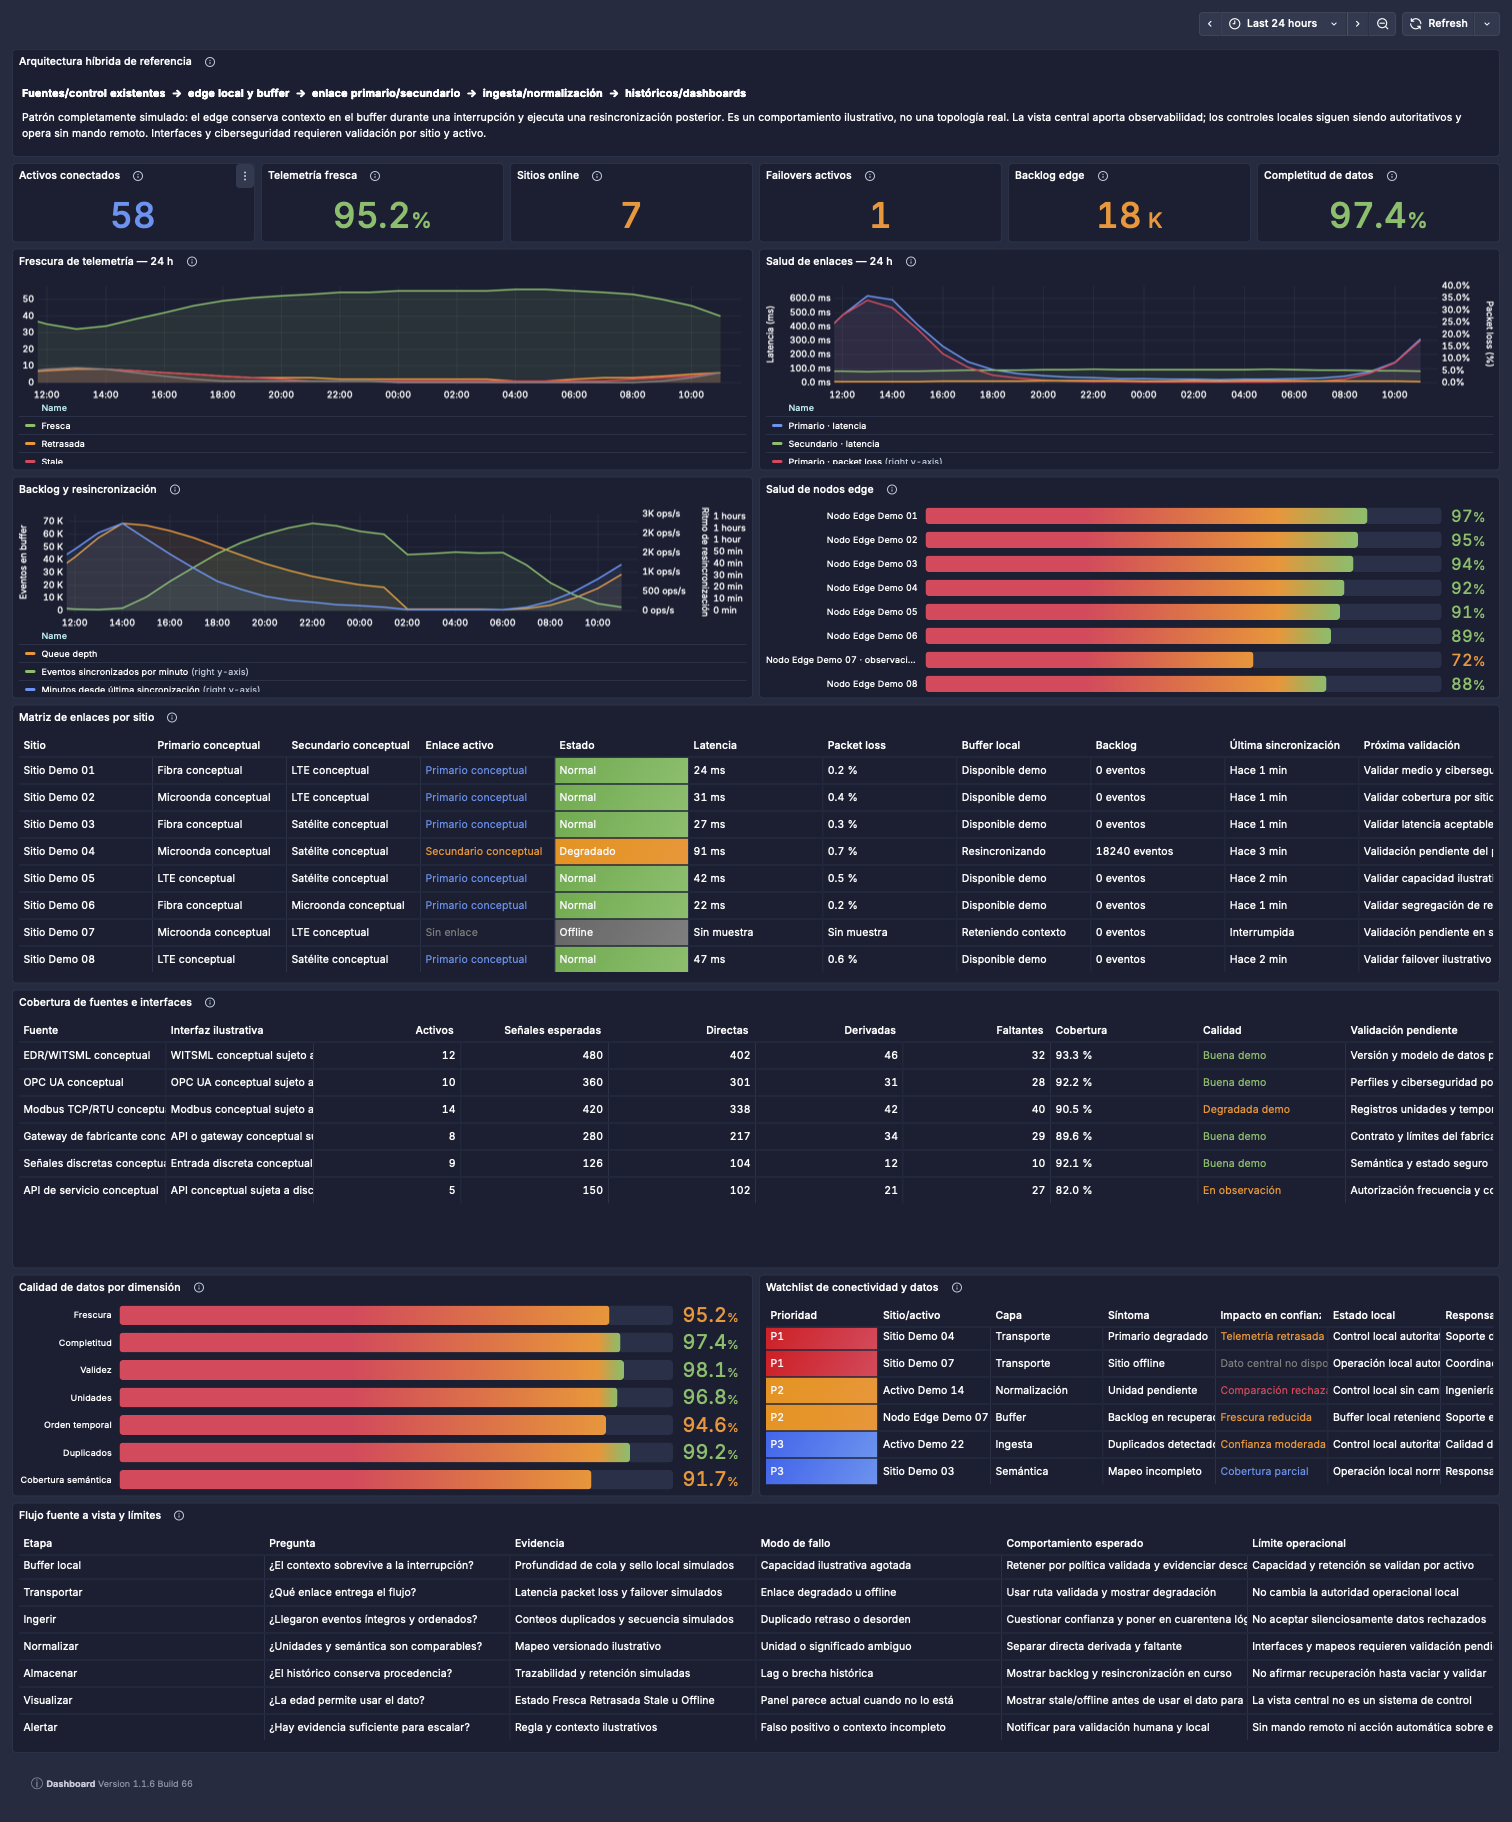The width and height of the screenshot is (1512, 1822).
Task: Shift time range backward with left arrow
Action: (1210, 24)
